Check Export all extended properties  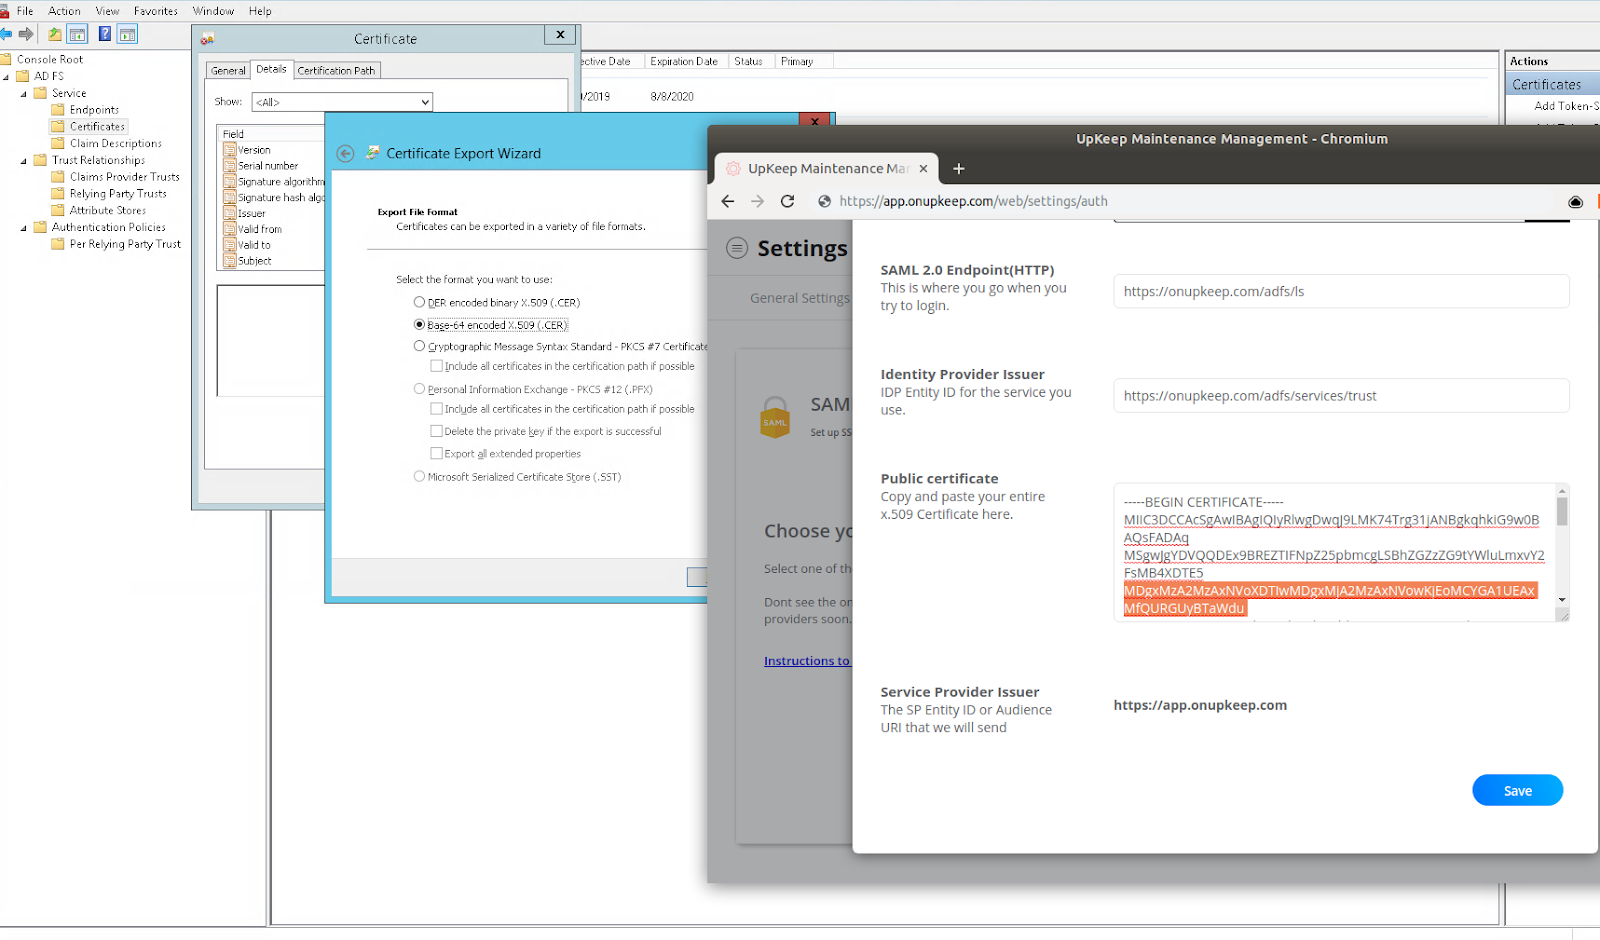pyautogui.click(x=436, y=454)
